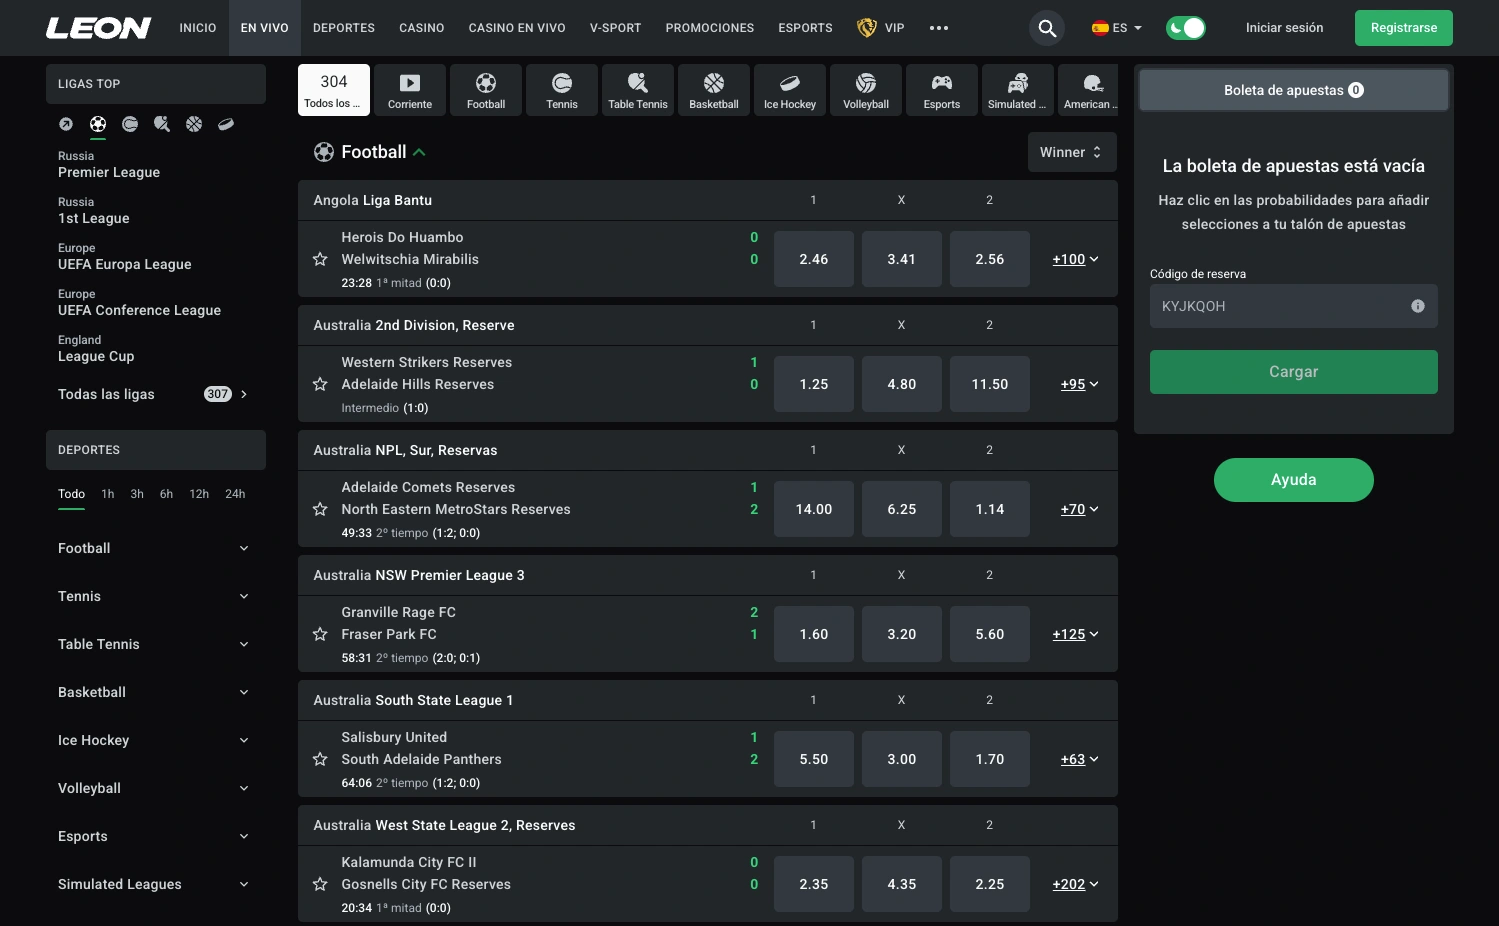
Task: Open the Ayuda help button
Action: [1294, 480]
